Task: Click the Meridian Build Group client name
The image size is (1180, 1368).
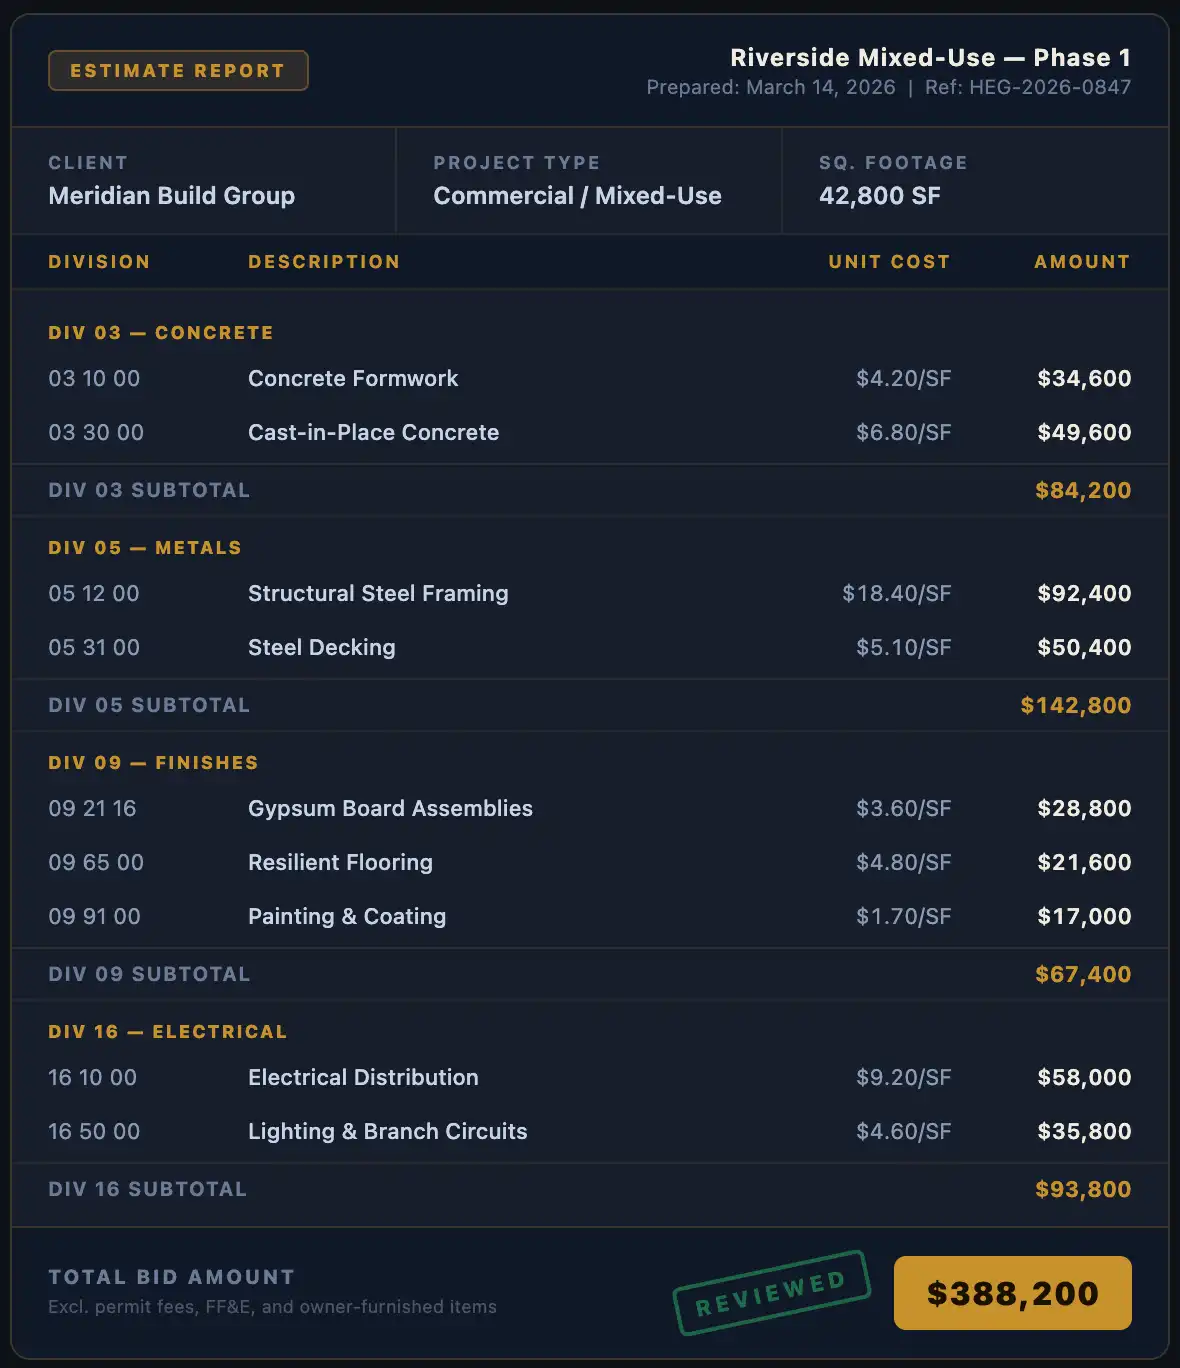Action: [172, 196]
